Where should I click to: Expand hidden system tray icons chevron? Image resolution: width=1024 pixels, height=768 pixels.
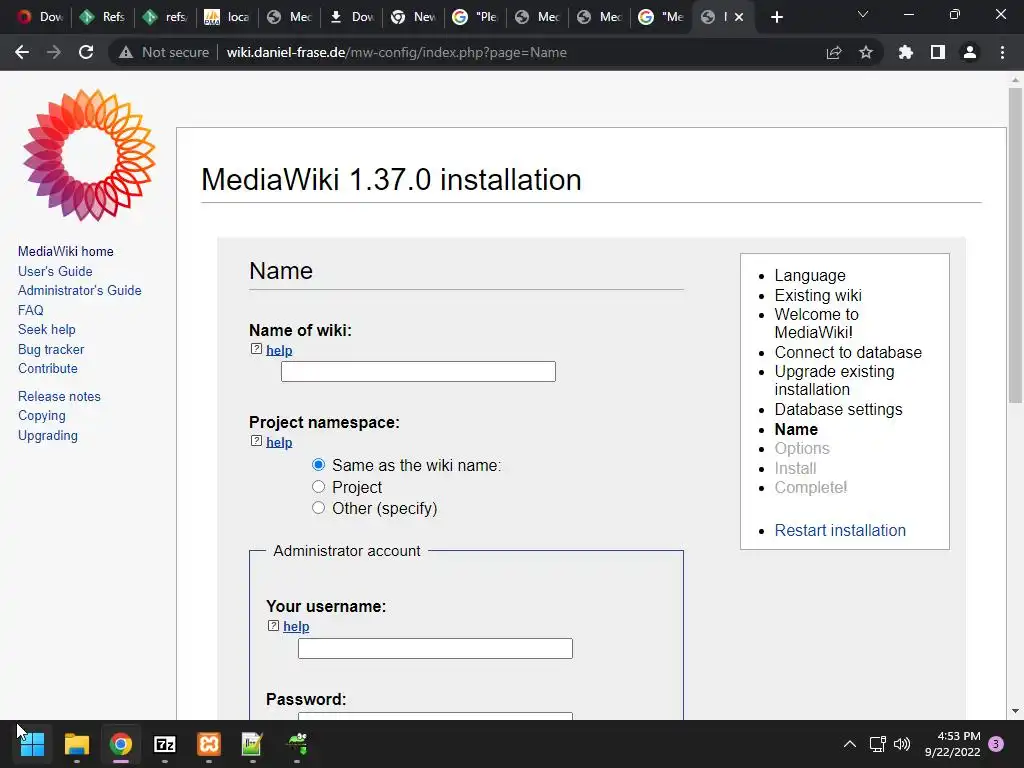(850, 744)
